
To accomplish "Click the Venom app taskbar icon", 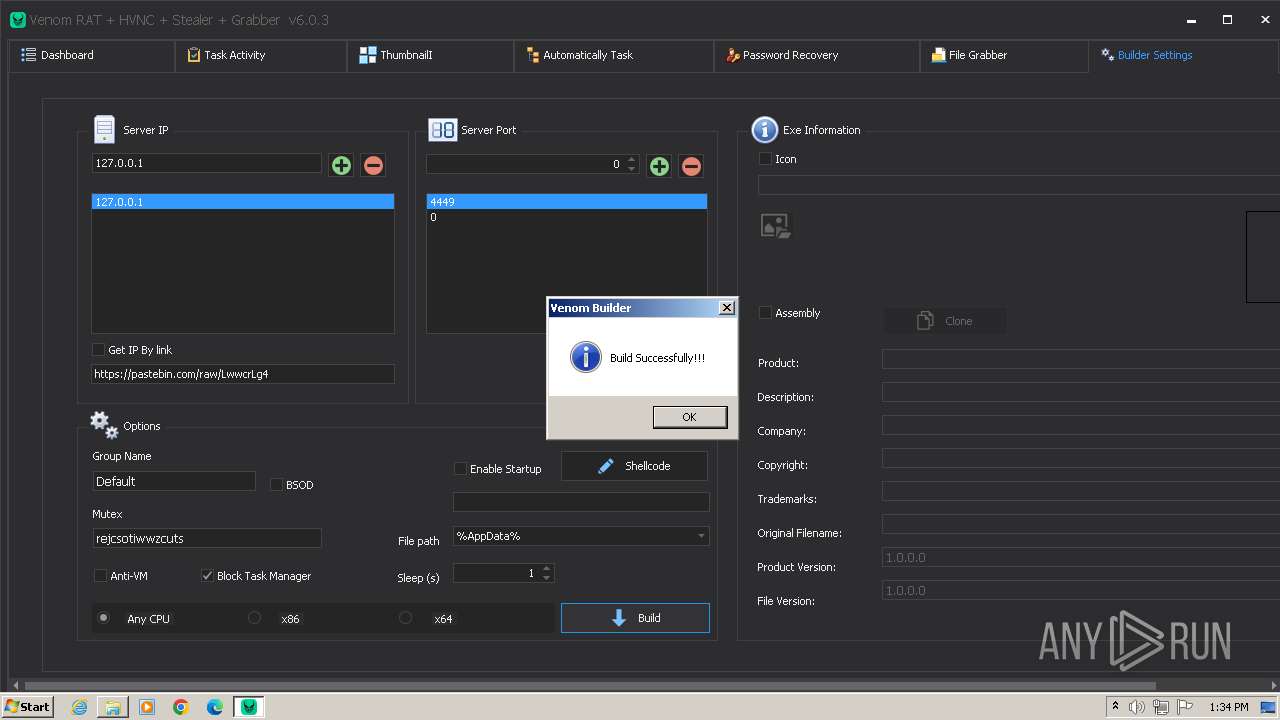I will 249,707.
